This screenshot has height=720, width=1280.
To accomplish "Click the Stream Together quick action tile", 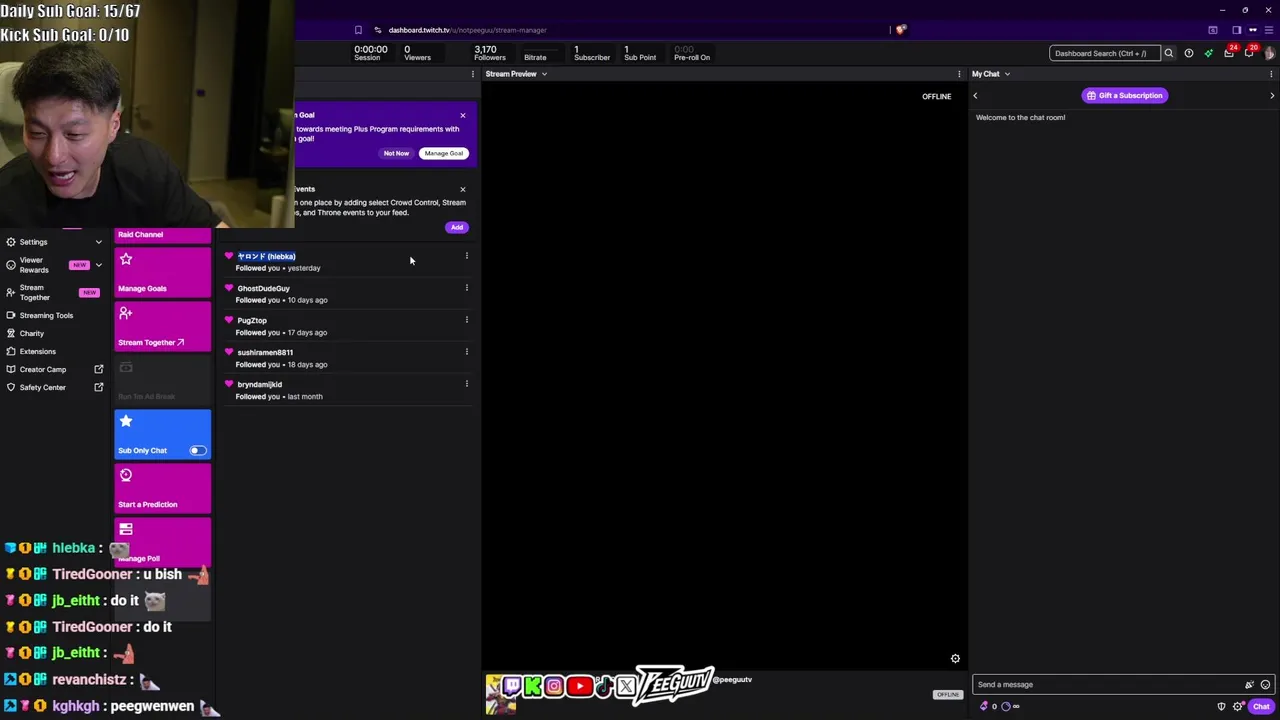I will coord(162,326).
